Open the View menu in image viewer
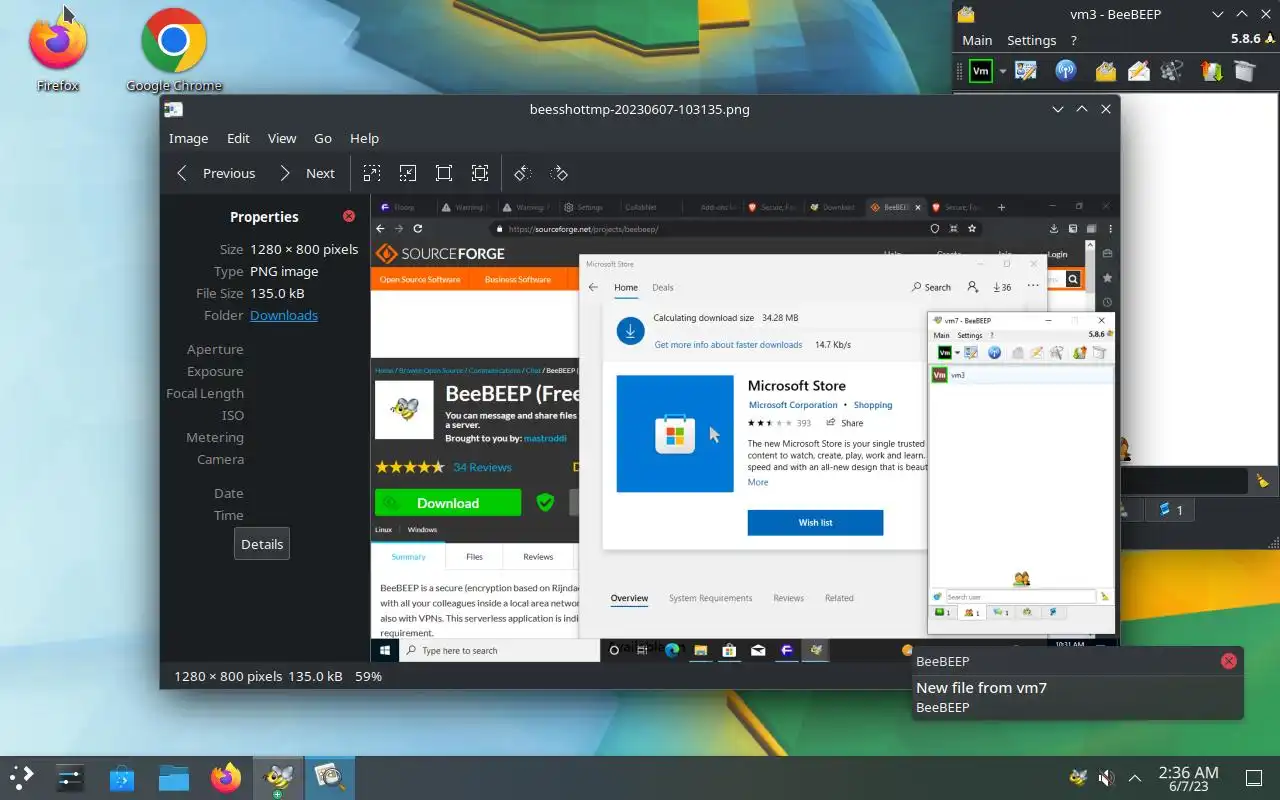Viewport: 1280px width, 800px height. tap(282, 138)
